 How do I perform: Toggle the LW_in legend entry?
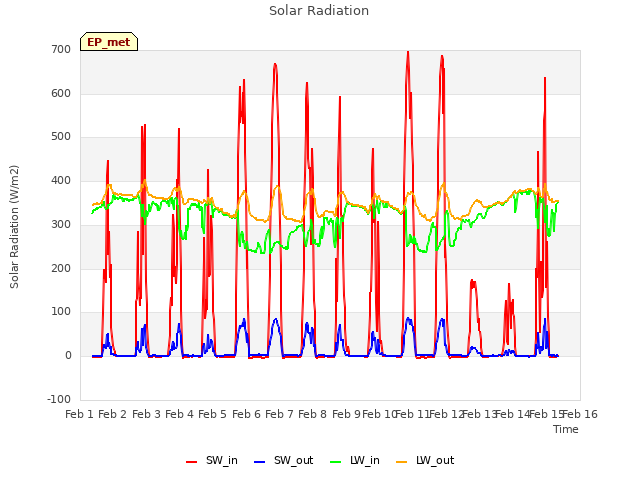point(355,460)
